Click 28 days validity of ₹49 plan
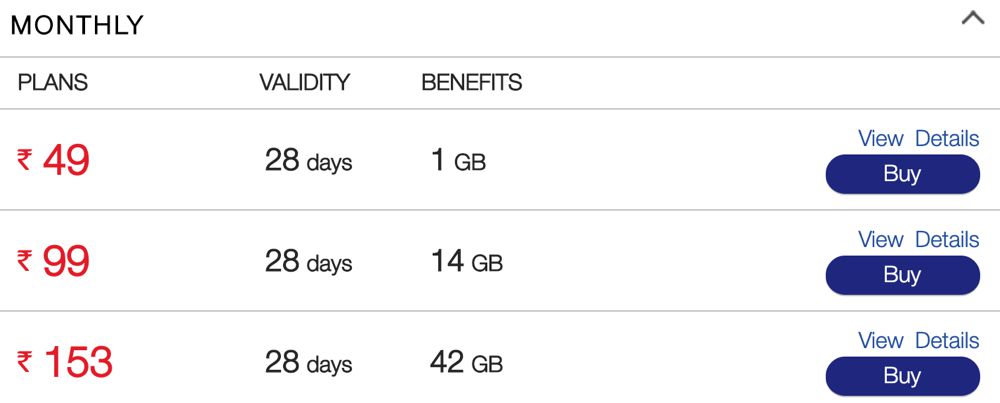Screen dimensions: 1000x403 point(308,161)
